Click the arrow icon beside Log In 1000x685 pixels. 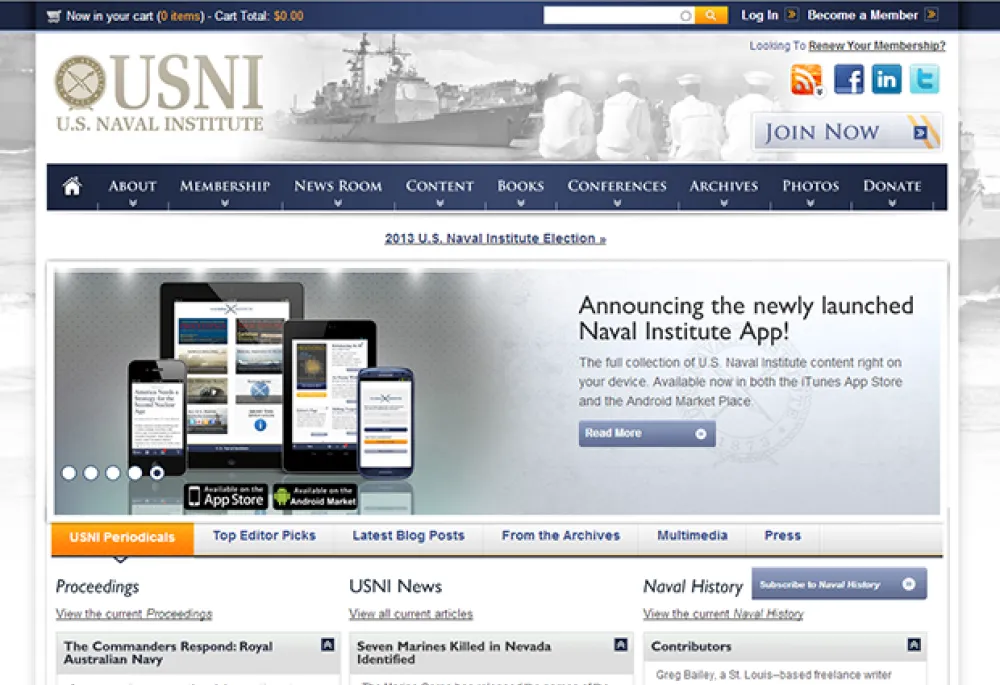791,14
